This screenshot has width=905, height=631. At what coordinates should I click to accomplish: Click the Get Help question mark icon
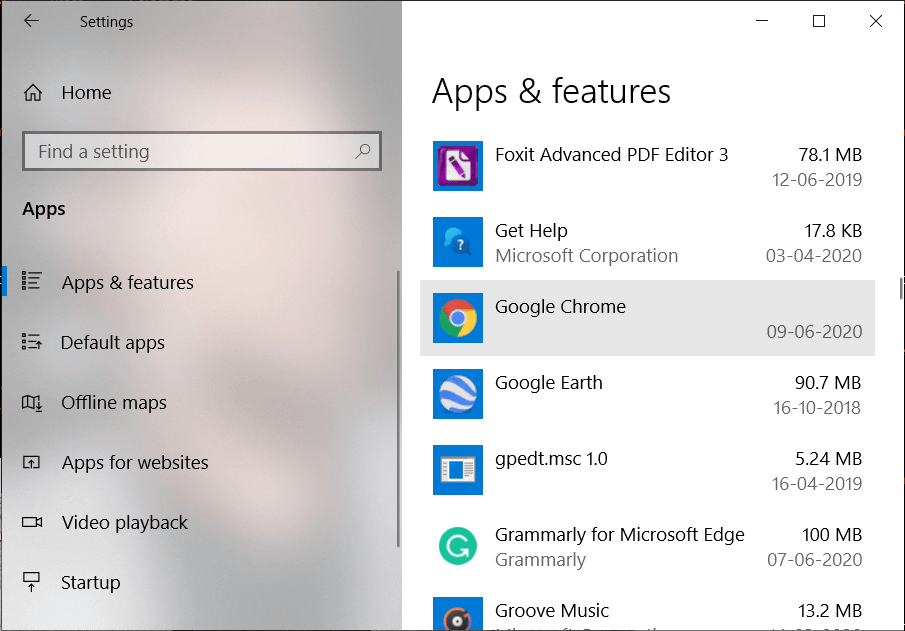point(457,242)
